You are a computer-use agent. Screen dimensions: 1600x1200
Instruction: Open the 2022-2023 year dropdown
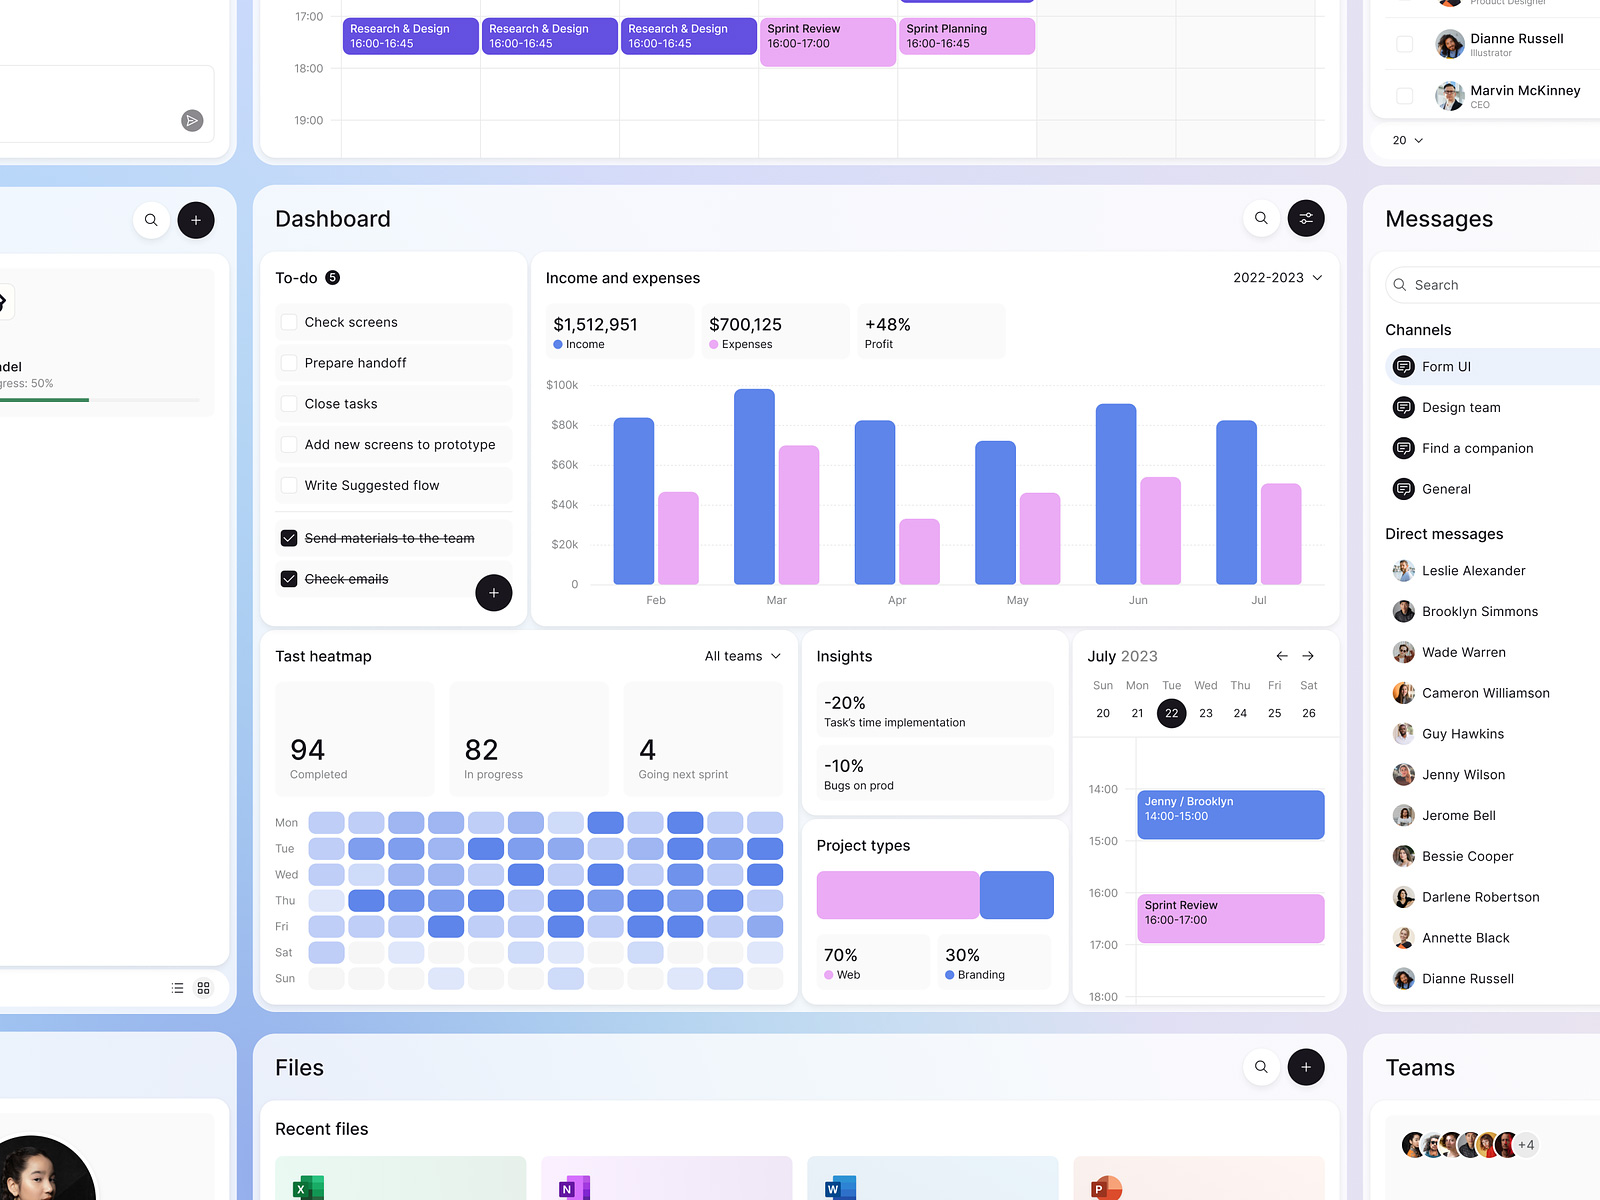tap(1277, 277)
